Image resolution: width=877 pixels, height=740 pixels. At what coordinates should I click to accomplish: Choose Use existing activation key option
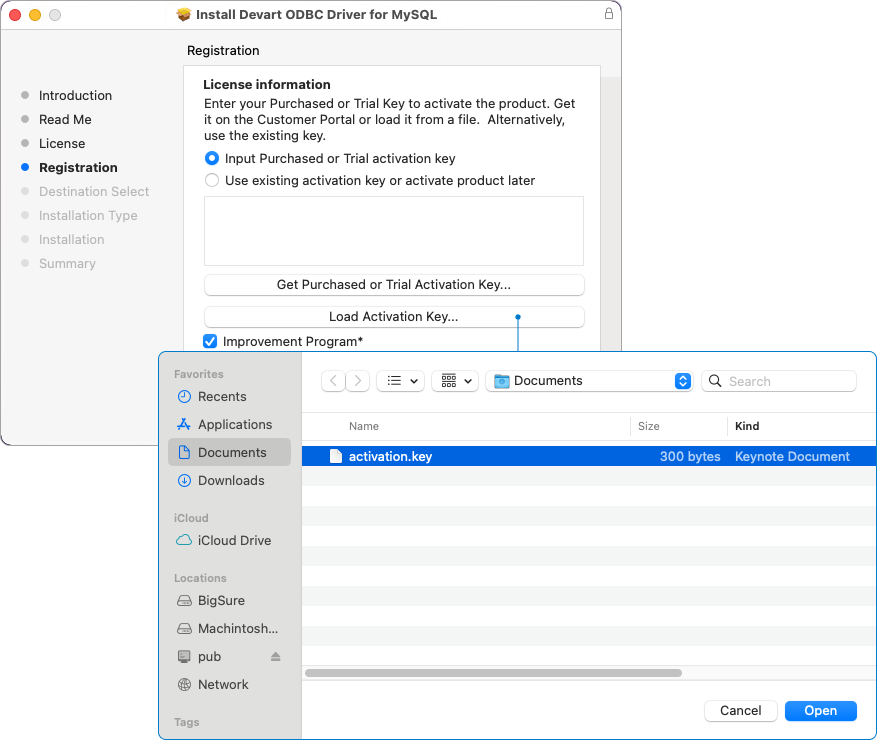pyautogui.click(x=211, y=180)
